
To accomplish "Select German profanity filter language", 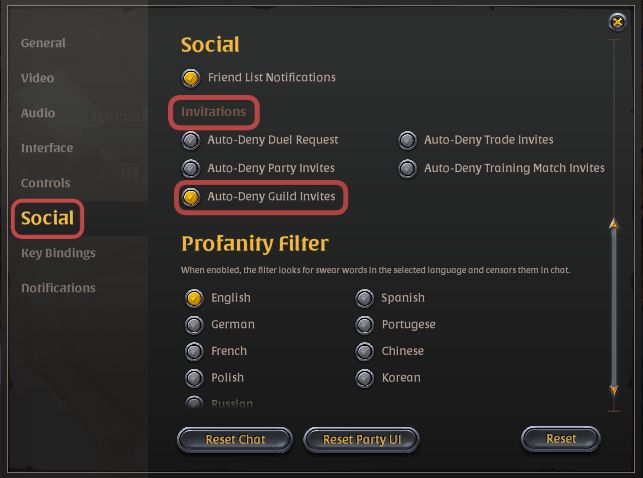I will pos(194,325).
